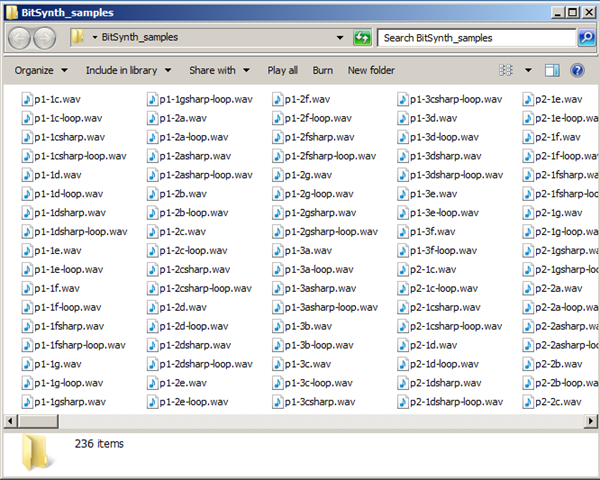Select file p1-2fsharp-loop.wav
The width and height of the screenshot is (600, 480).
[x=324, y=156]
